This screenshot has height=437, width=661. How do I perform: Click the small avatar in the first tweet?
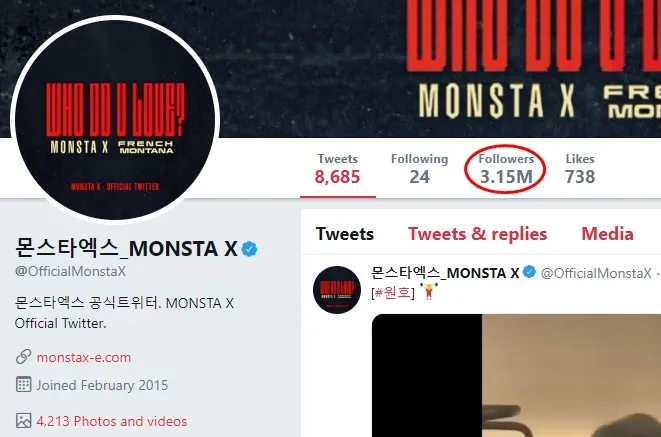click(337, 290)
